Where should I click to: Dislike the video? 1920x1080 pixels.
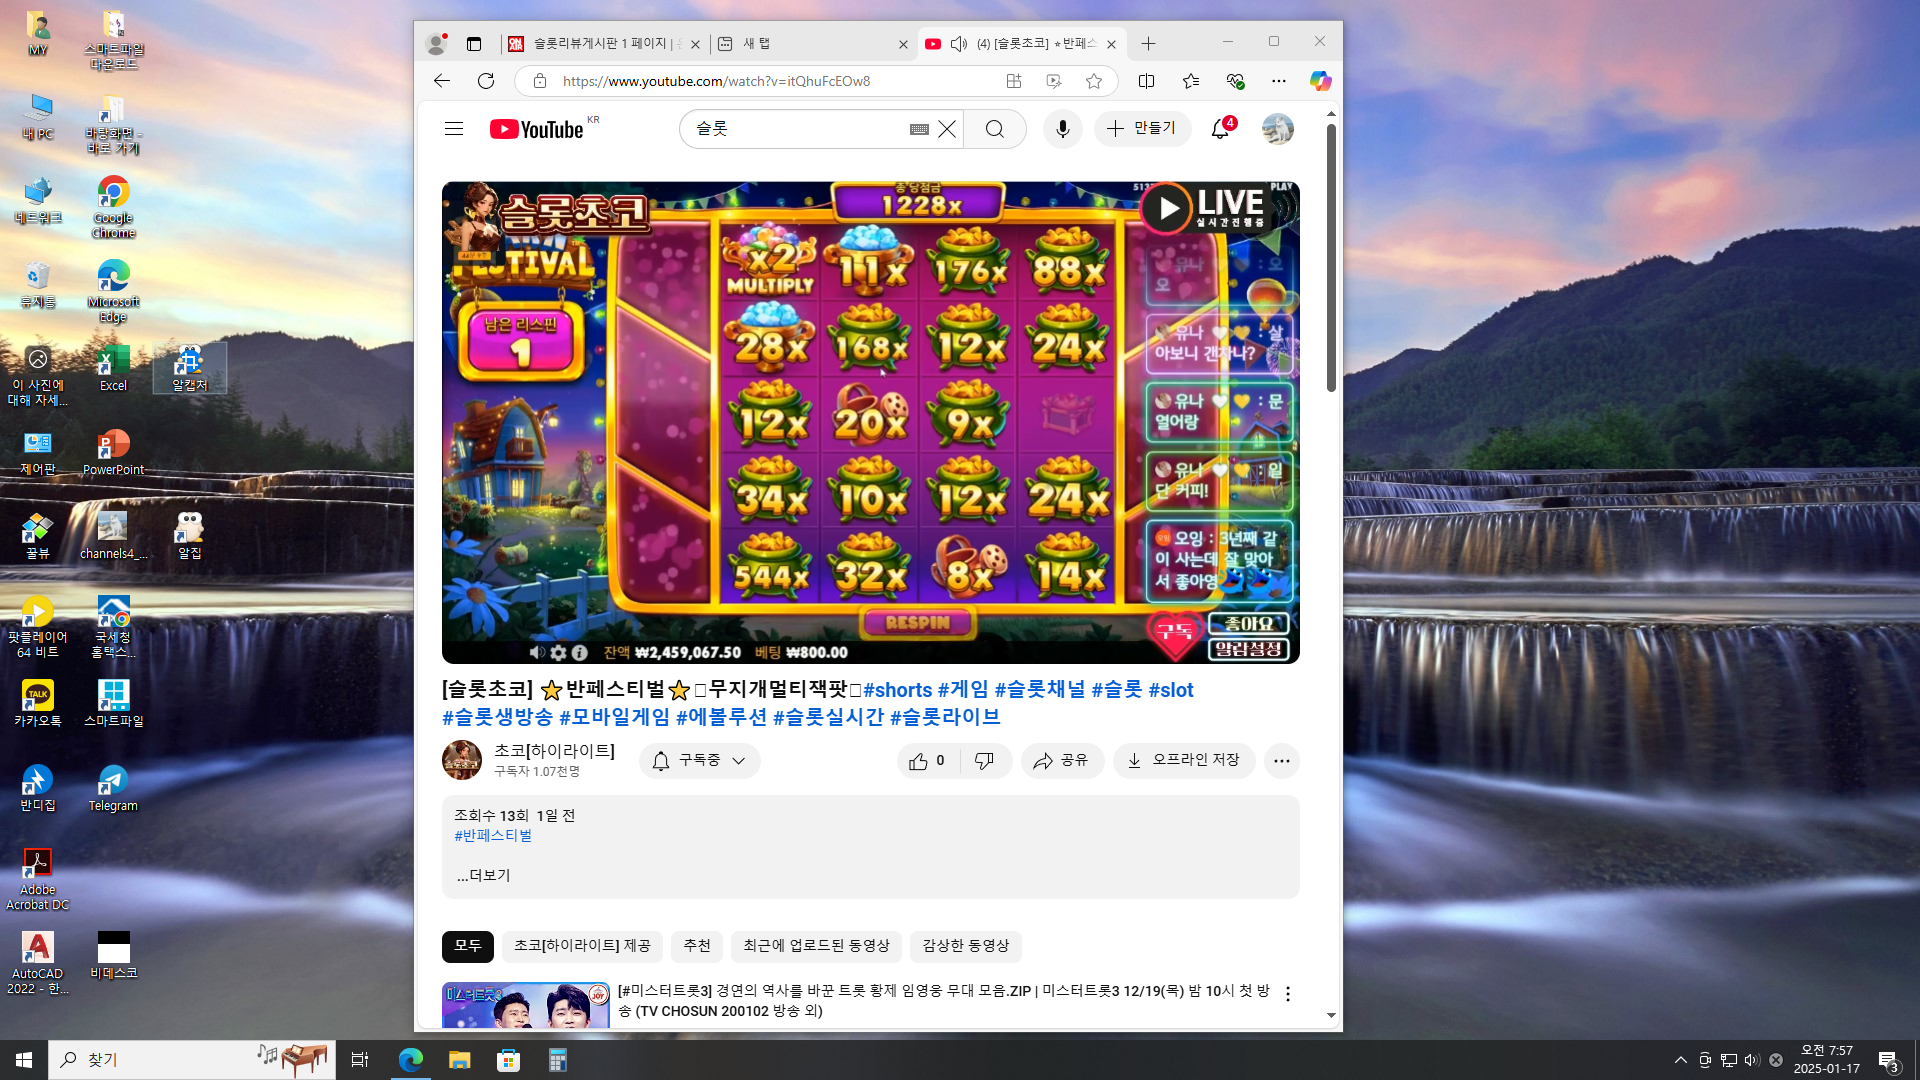click(985, 761)
